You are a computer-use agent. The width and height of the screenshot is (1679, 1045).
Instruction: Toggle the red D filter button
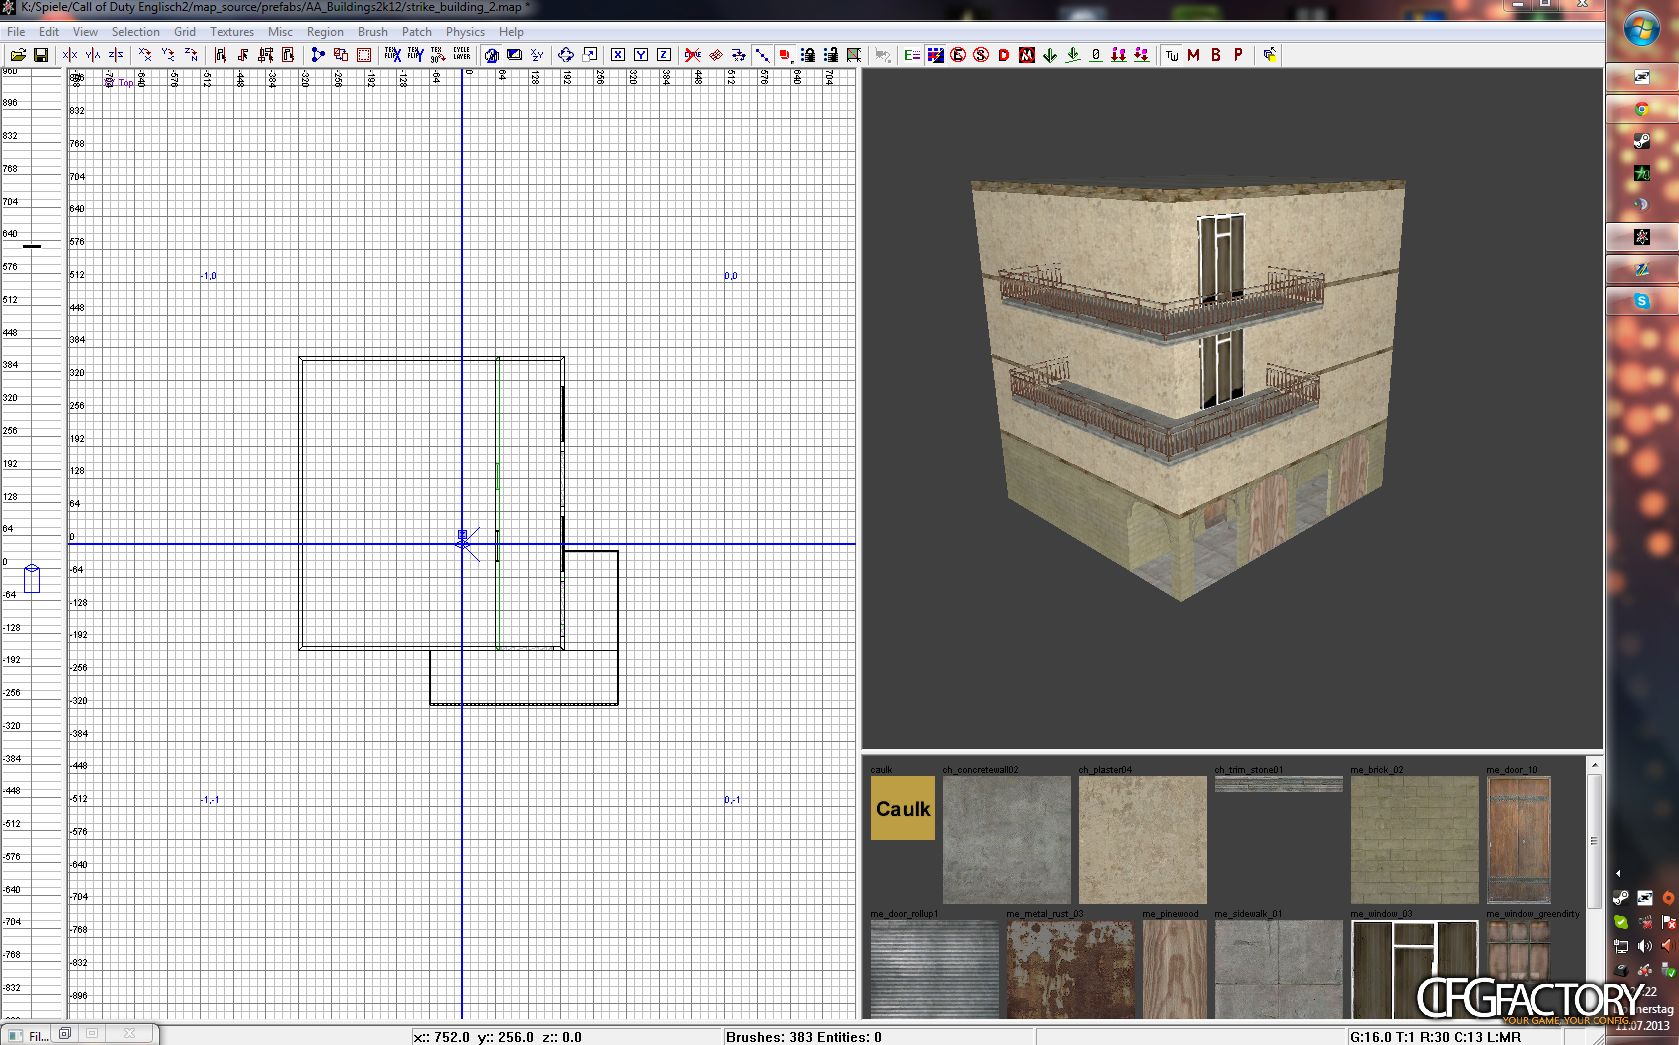1004,55
